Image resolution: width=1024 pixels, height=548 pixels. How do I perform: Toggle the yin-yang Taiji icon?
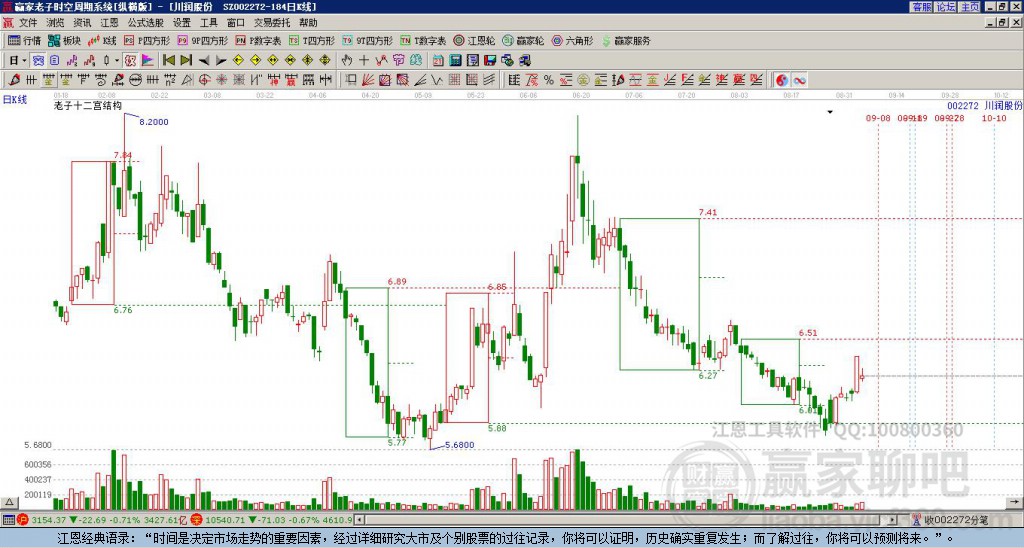782,80
